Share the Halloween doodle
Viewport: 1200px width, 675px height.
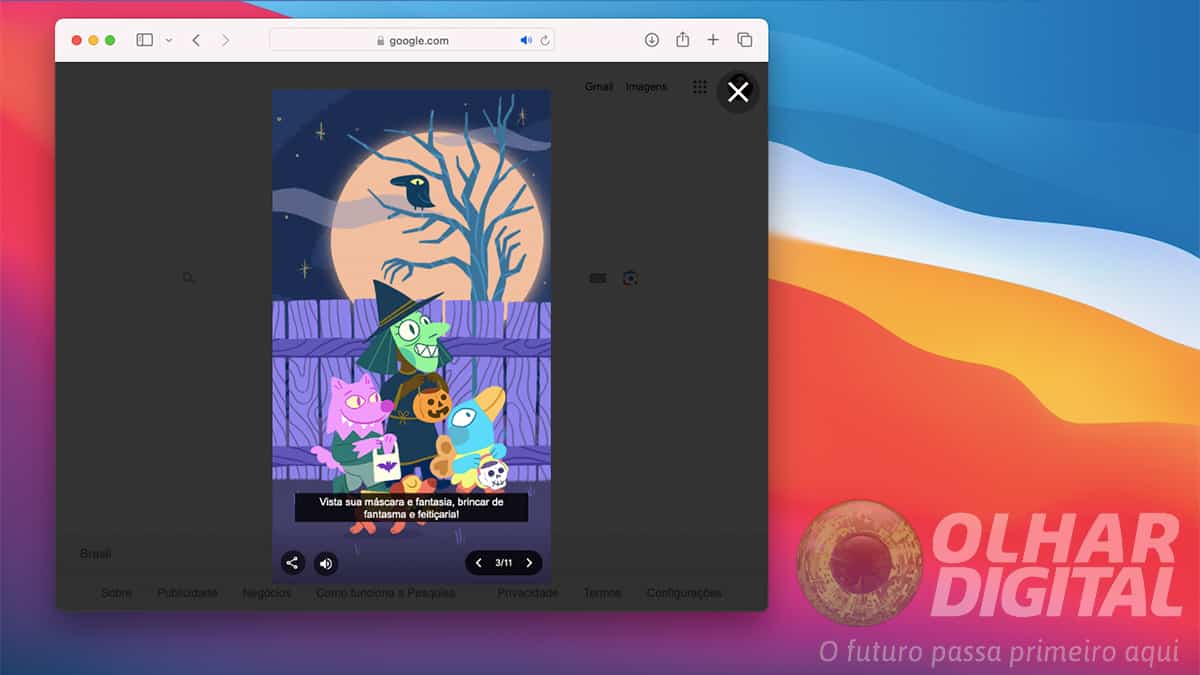pyautogui.click(x=292, y=563)
